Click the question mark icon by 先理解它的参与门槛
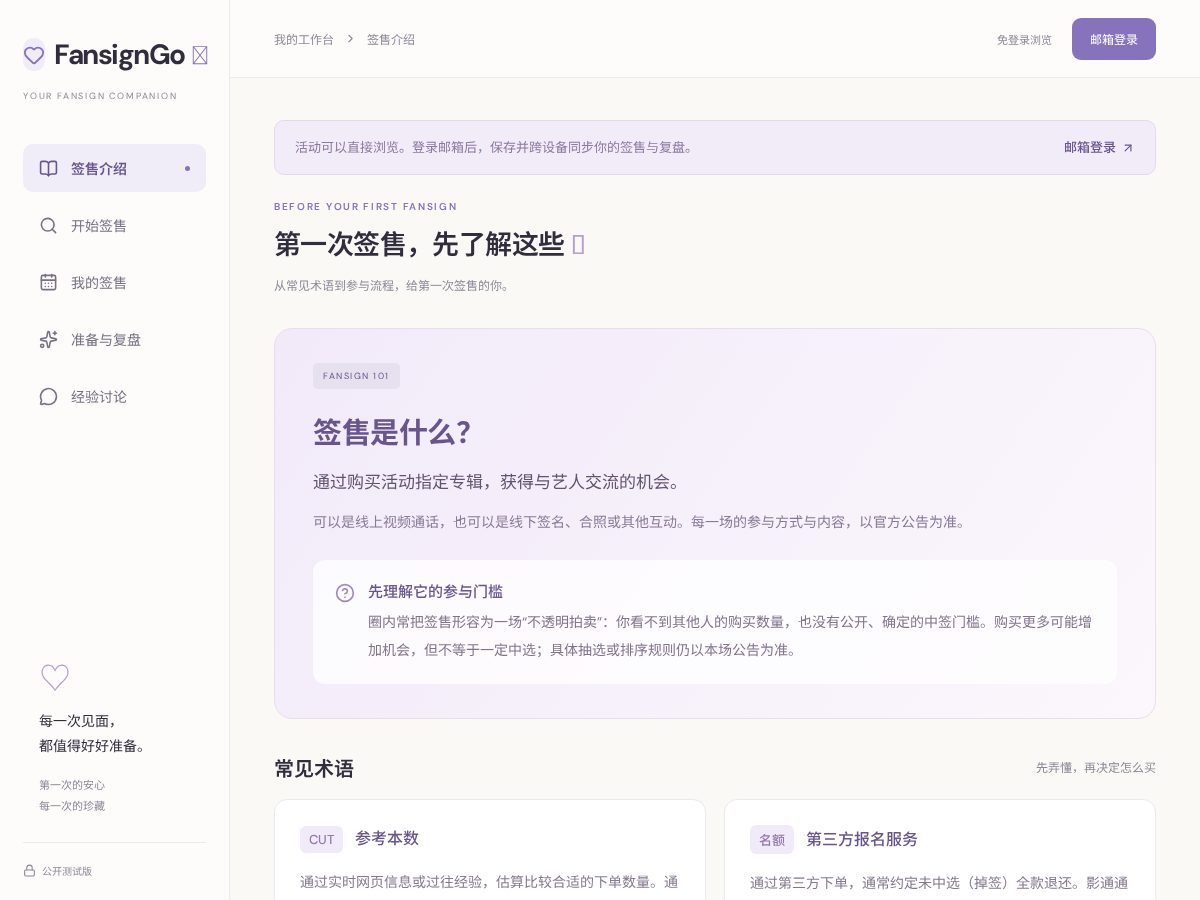 coord(345,593)
